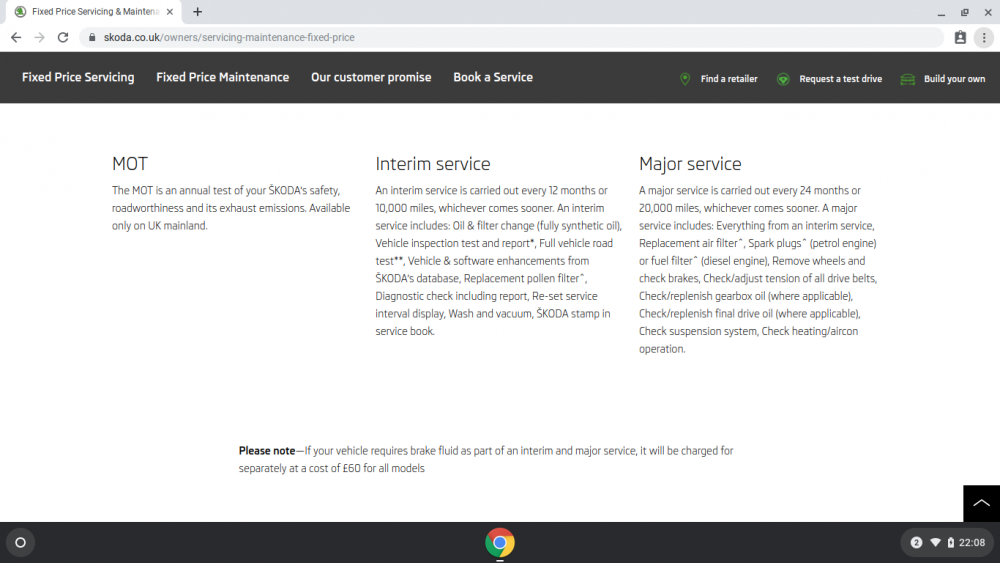Click Request a test drive link
The height and width of the screenshot is (563, 1000).
pos(841,79)
